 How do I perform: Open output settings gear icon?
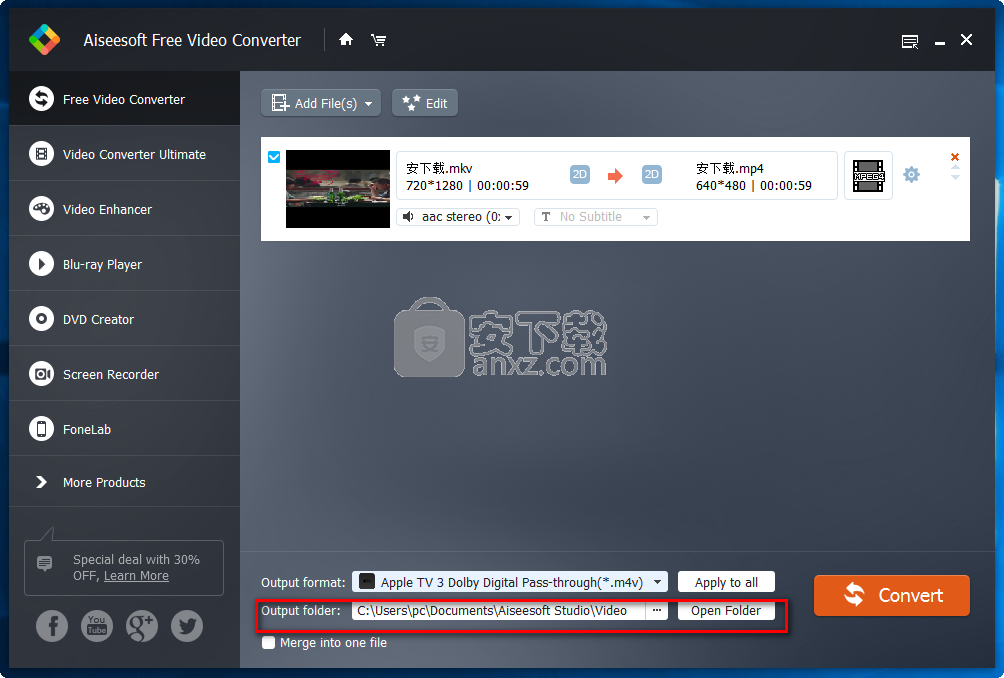[x=911, y=174]
